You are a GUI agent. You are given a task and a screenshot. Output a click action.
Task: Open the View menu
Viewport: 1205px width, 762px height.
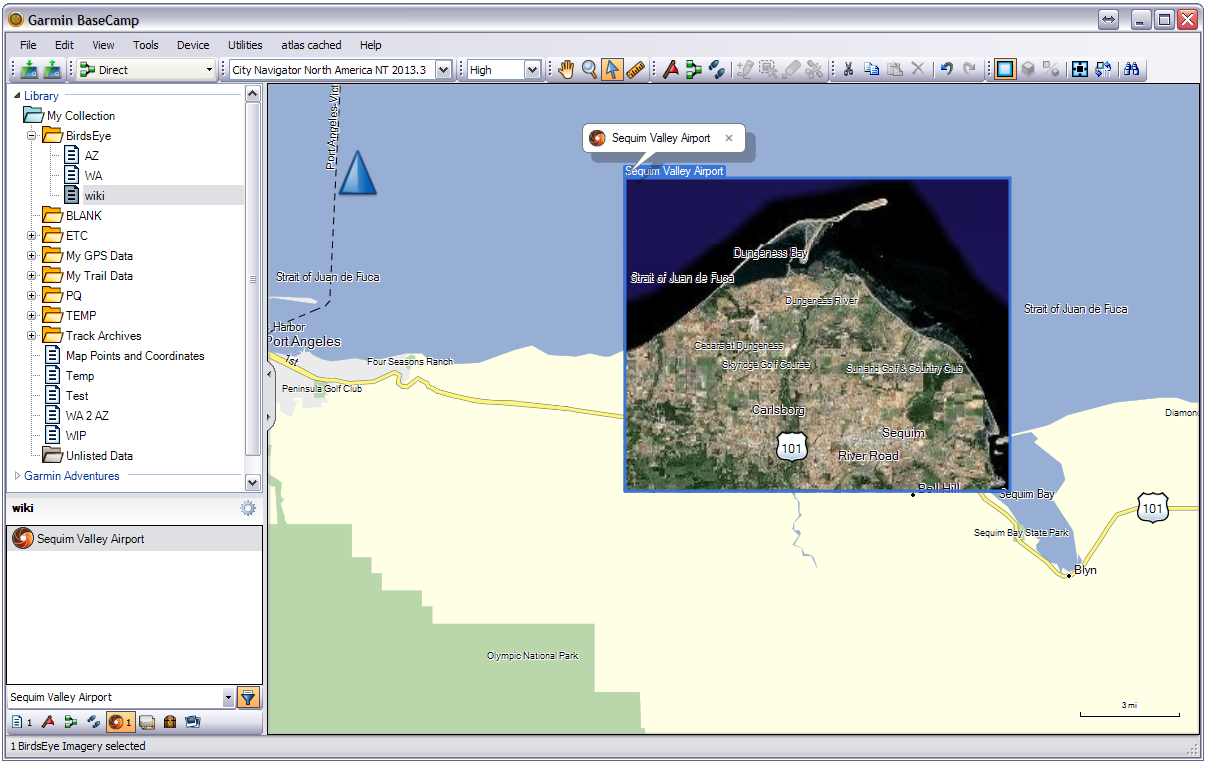tap(103, 45)
